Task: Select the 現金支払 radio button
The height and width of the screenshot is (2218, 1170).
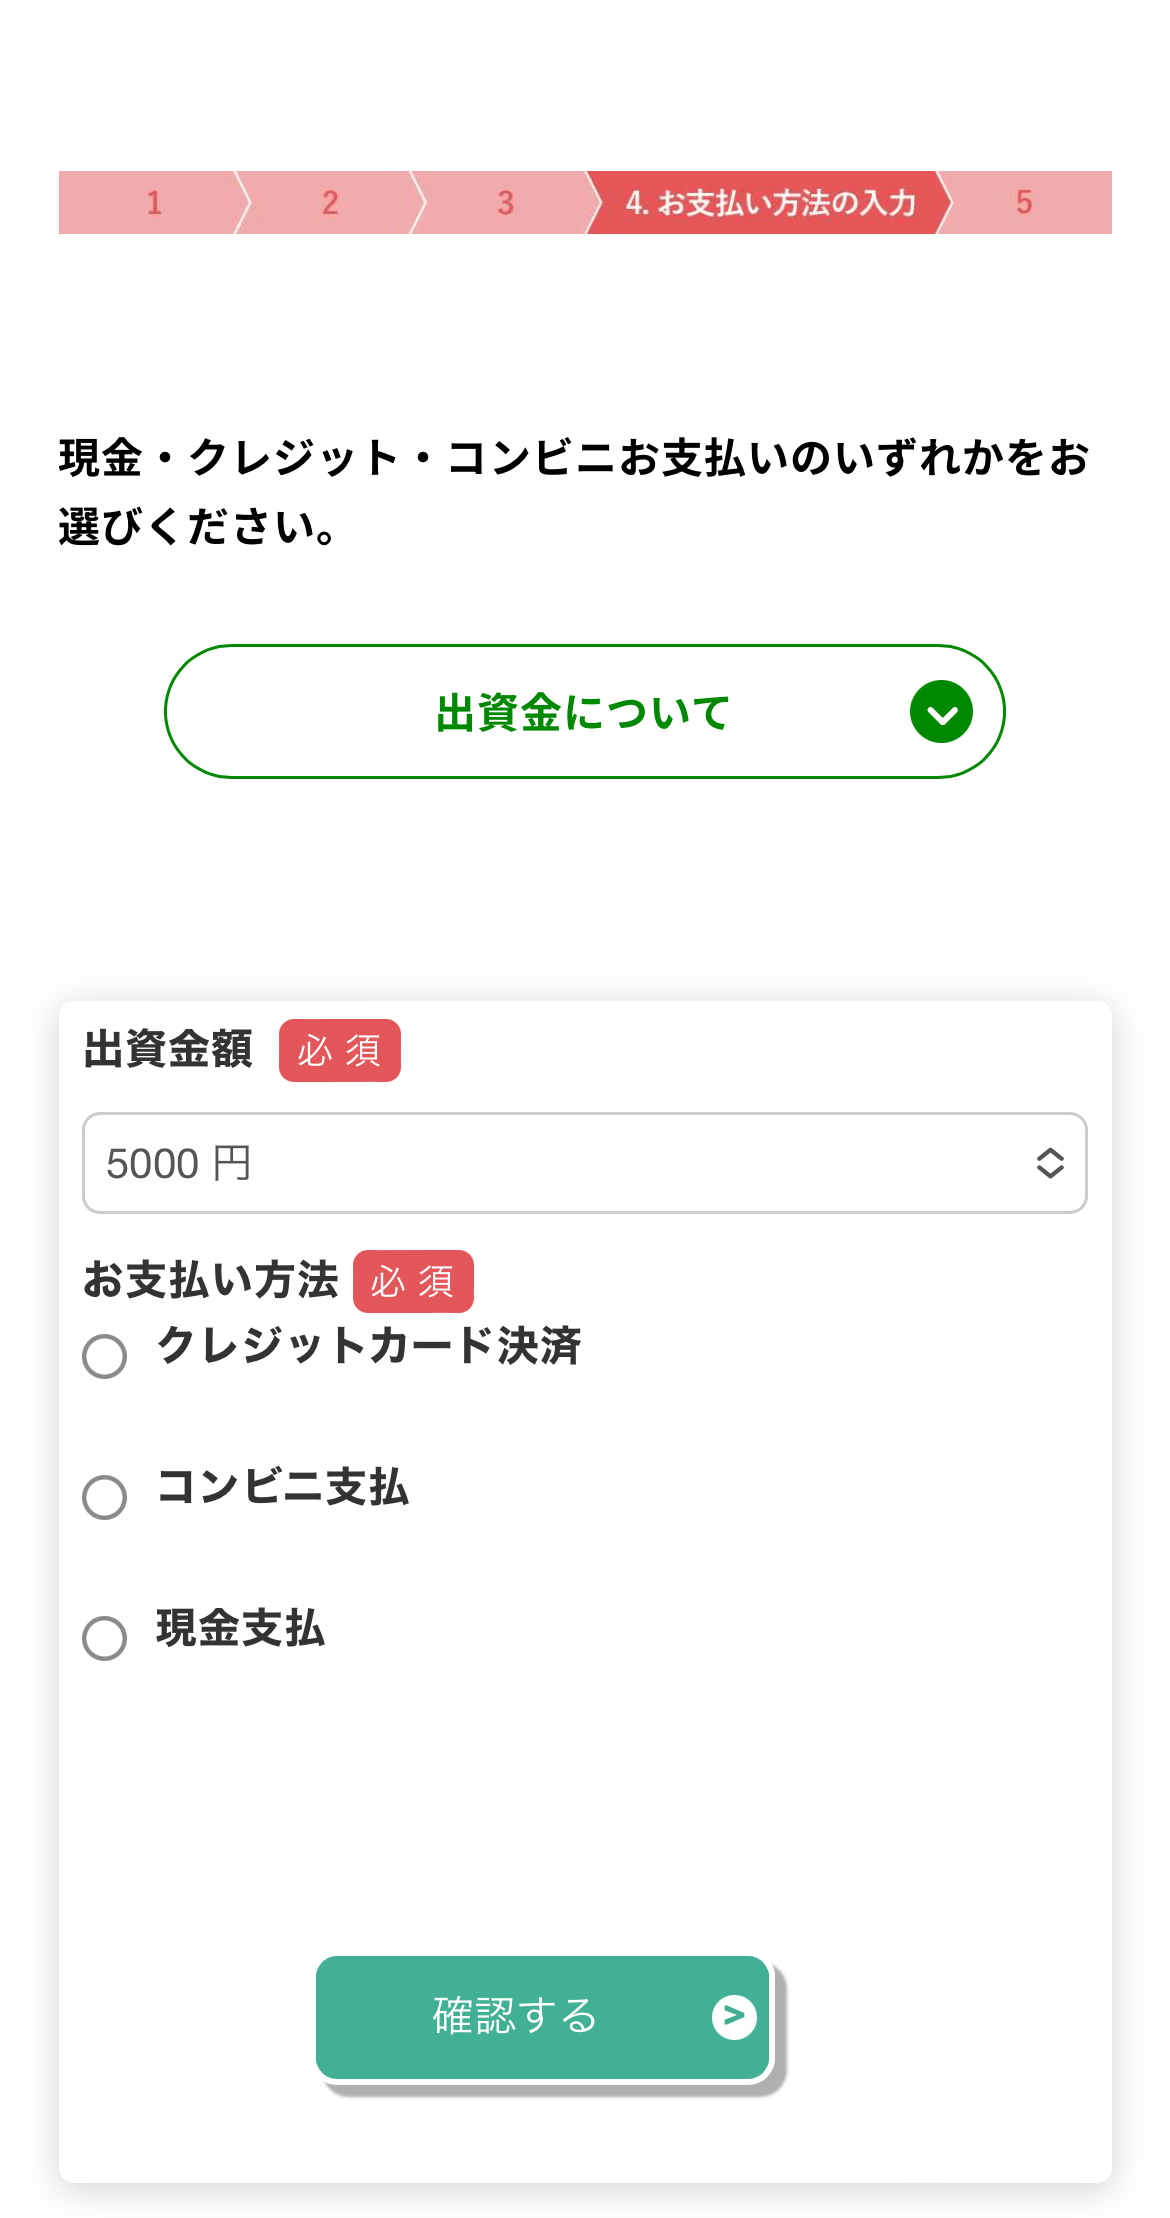Action: point(105,1638)
